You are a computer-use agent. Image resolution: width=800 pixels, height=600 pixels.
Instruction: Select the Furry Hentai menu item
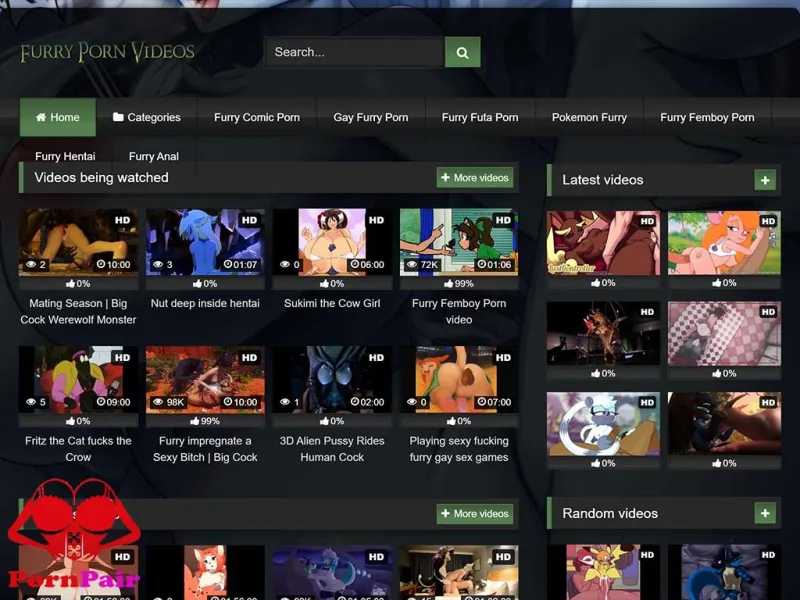tap(65, 156)
